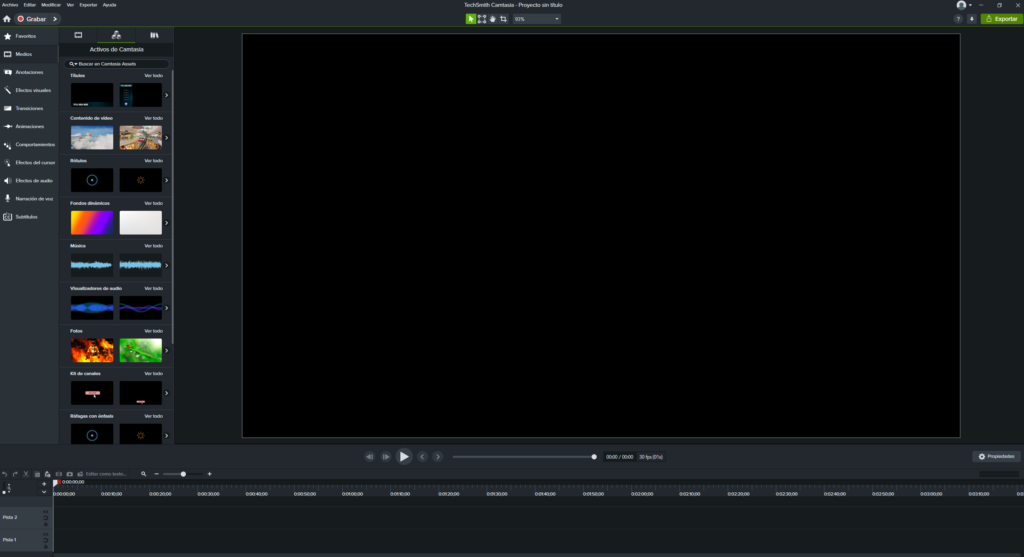
Task: Open the Favoritos panel
Action: coord(29,37)
